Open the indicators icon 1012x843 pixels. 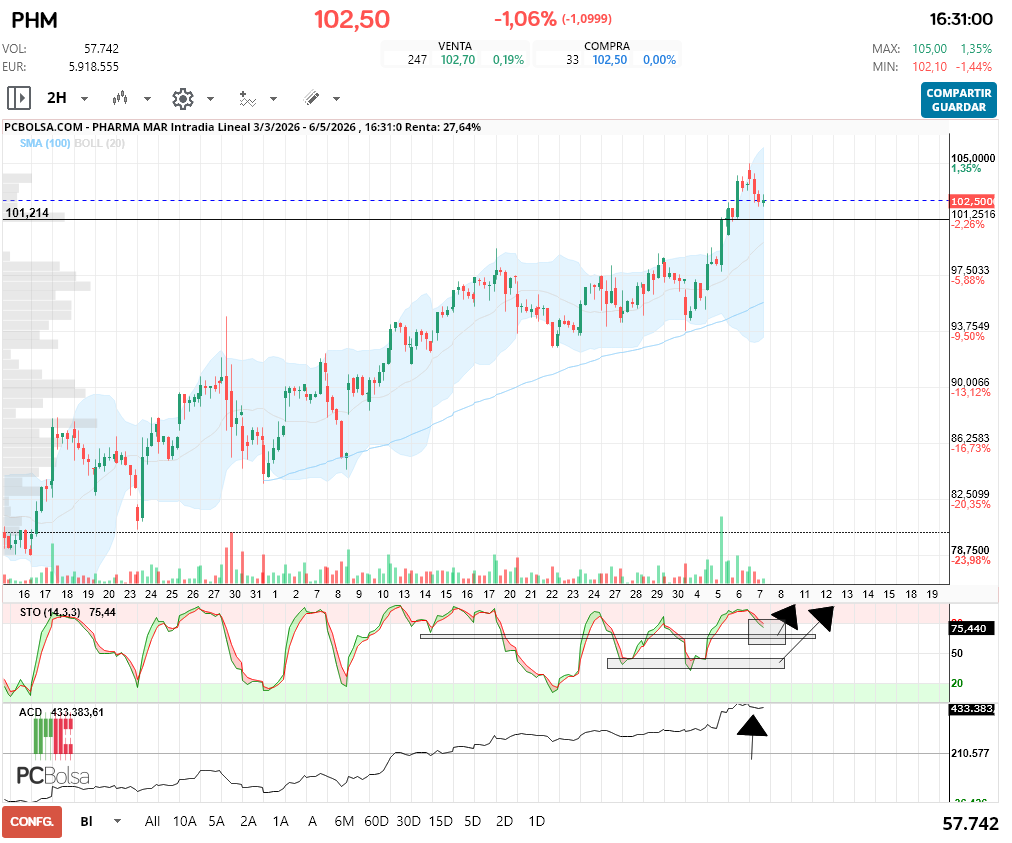[x=247, y=99]
